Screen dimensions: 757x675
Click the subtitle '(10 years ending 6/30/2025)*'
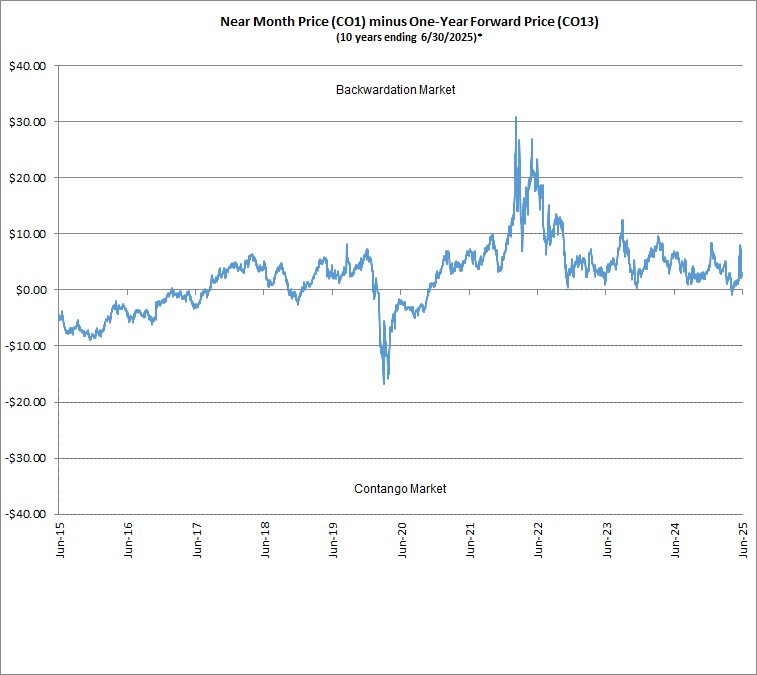[409, 37]
